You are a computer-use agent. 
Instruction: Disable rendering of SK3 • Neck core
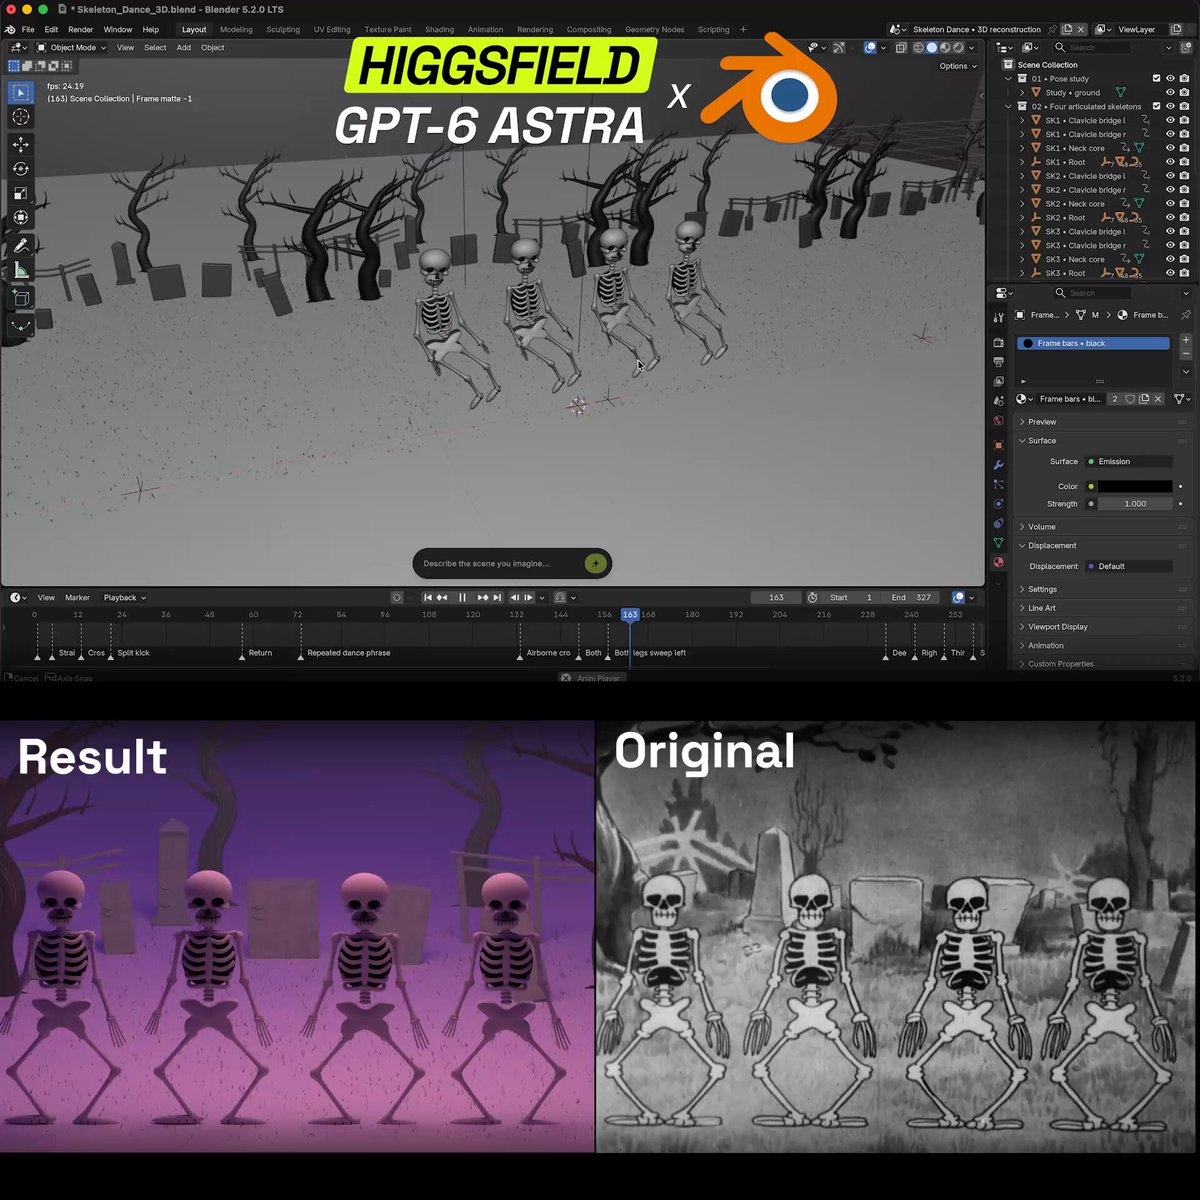(x=1184, y=259)
